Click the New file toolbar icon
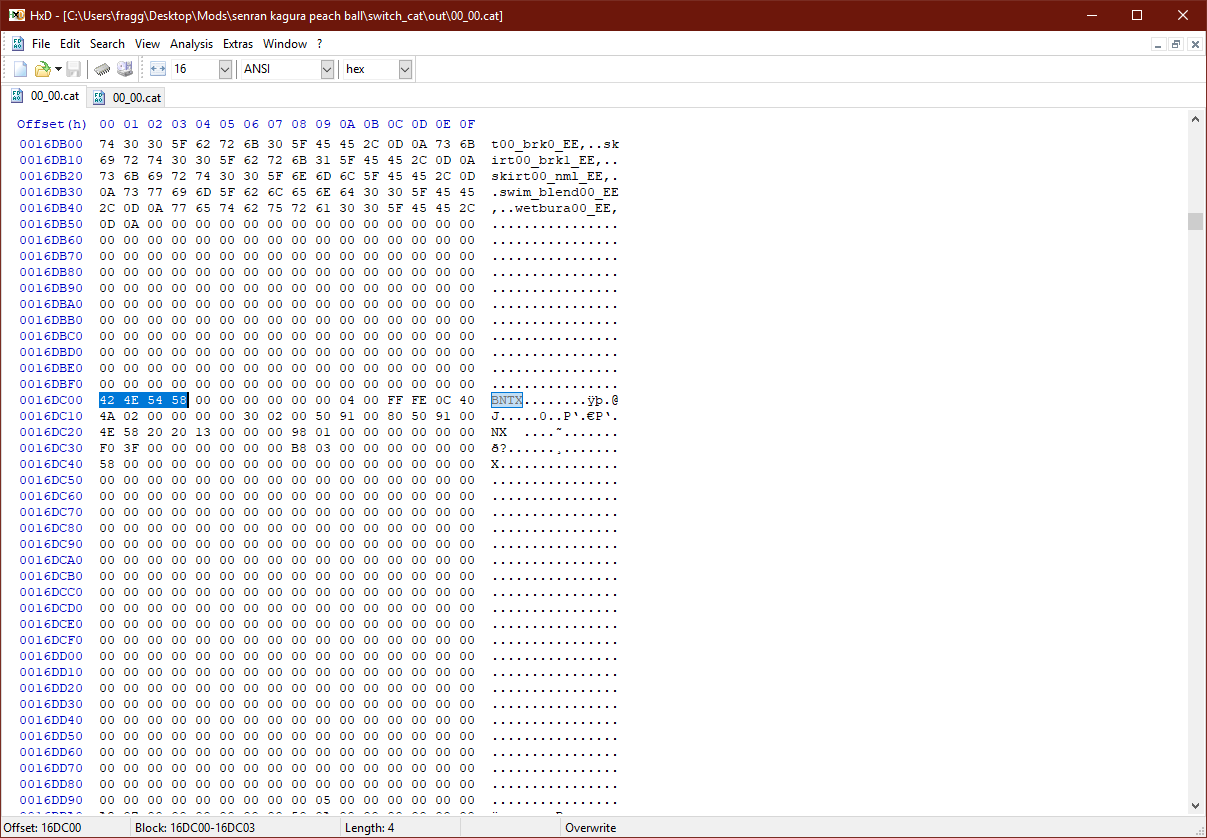 [x=20, y=69]
